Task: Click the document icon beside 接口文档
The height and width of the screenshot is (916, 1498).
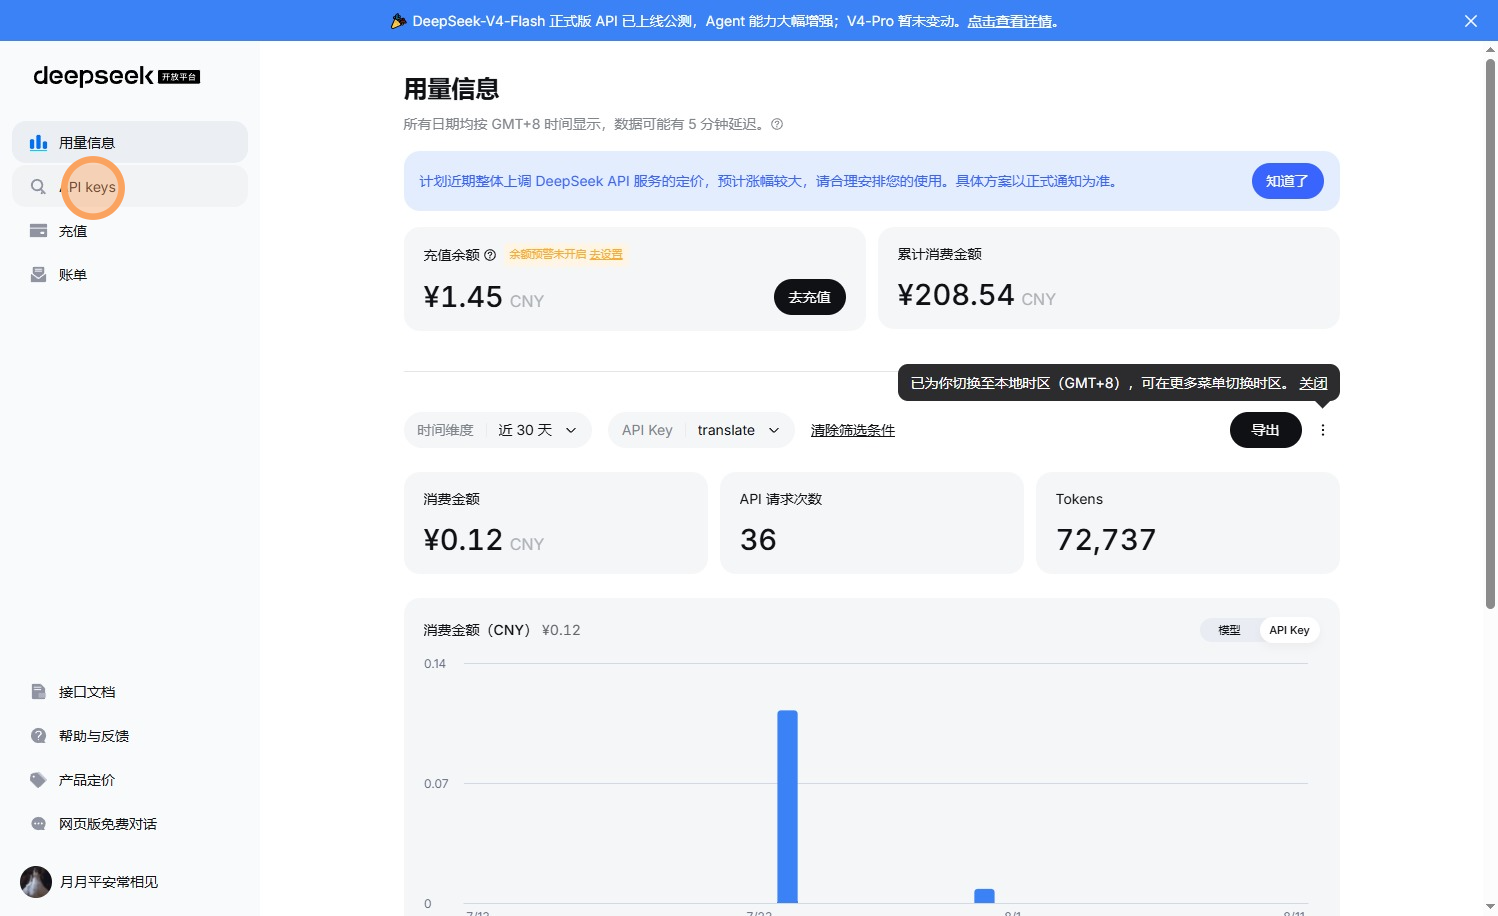Action: [x=38, y=692]
